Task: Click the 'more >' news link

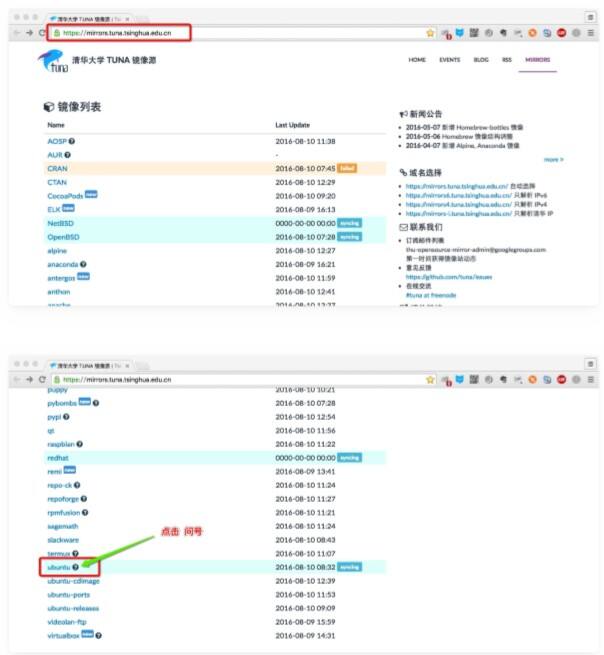Action: coord(553,160)
